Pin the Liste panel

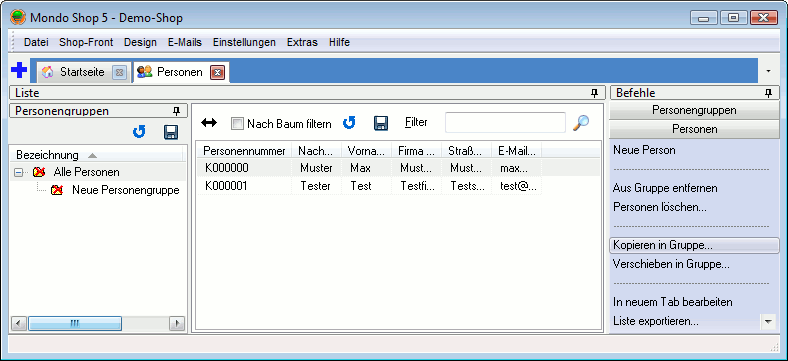(595, 93)
